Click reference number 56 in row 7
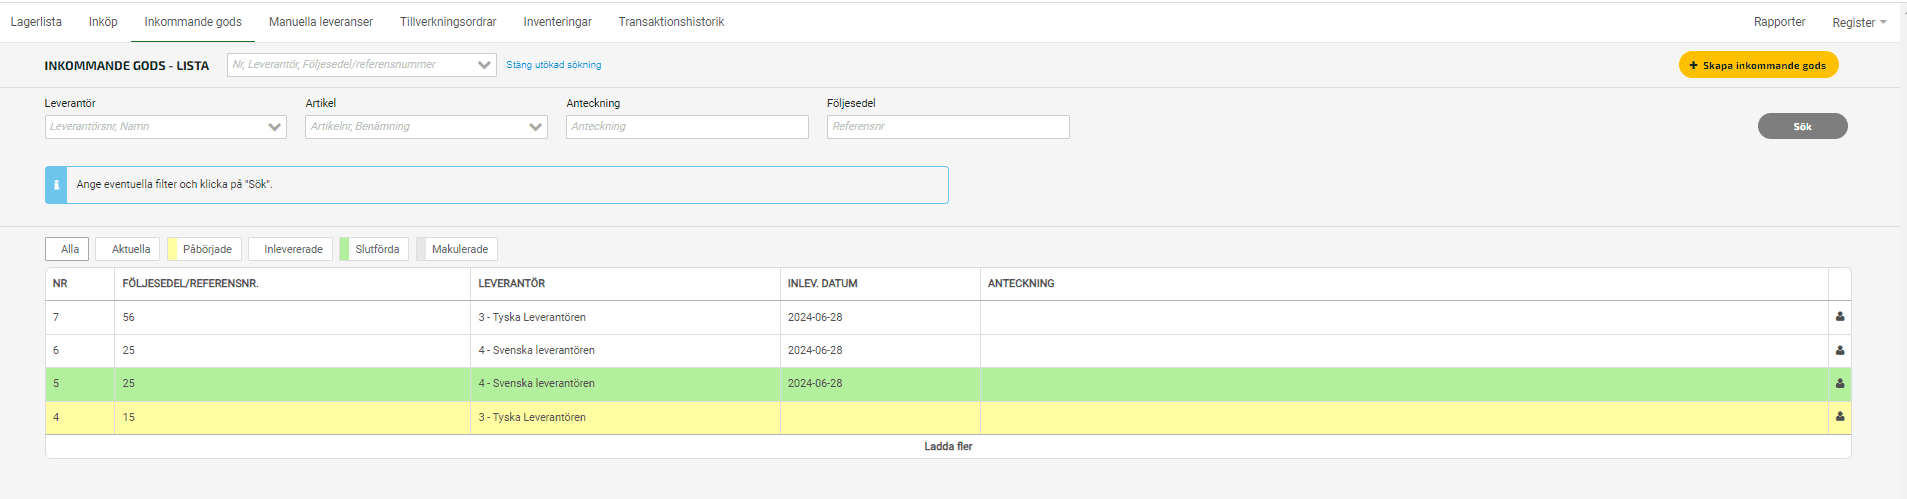The height and width of the screenshot is (499, 1907). pyautogui.click(x=128, y=317)
